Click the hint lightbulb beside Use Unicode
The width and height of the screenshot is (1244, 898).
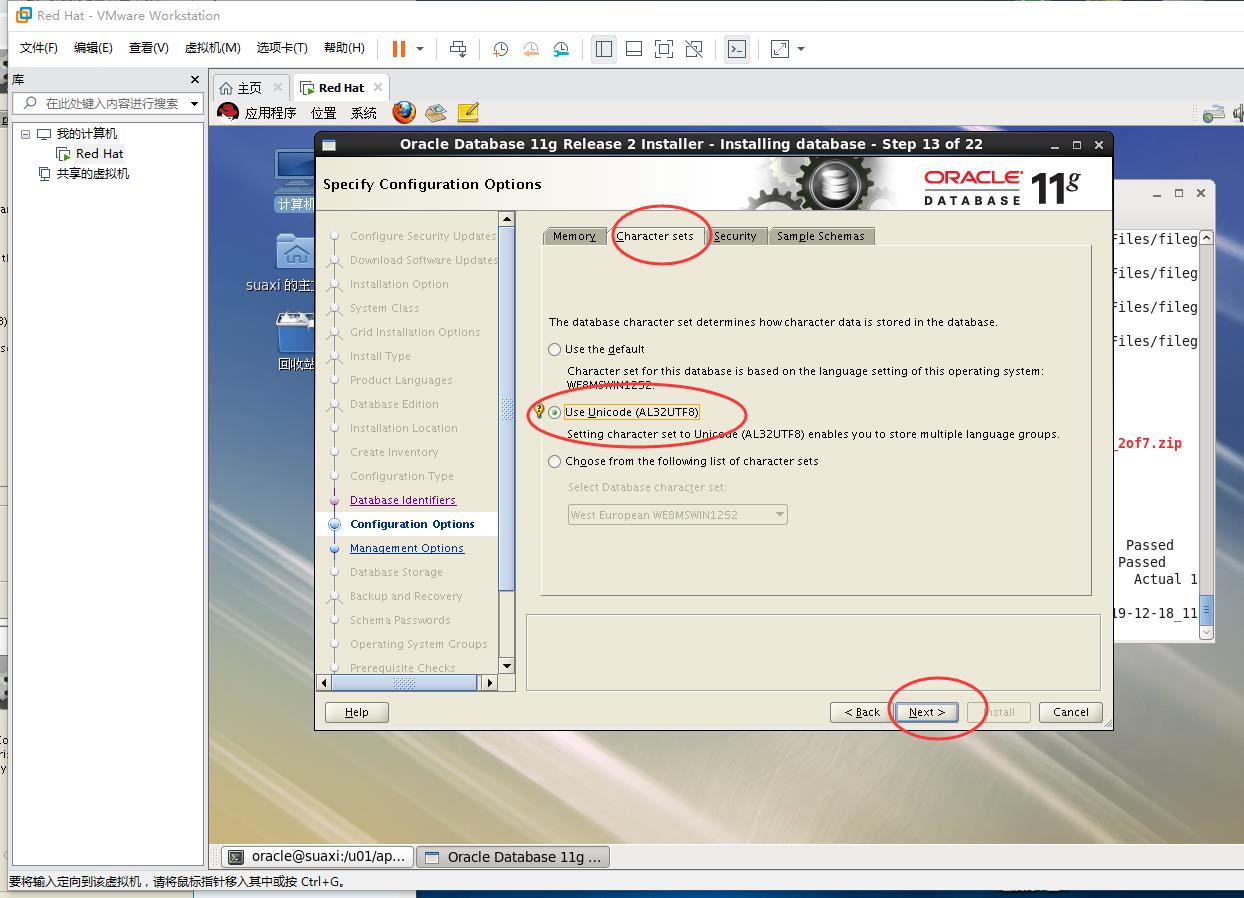(539, 411)
